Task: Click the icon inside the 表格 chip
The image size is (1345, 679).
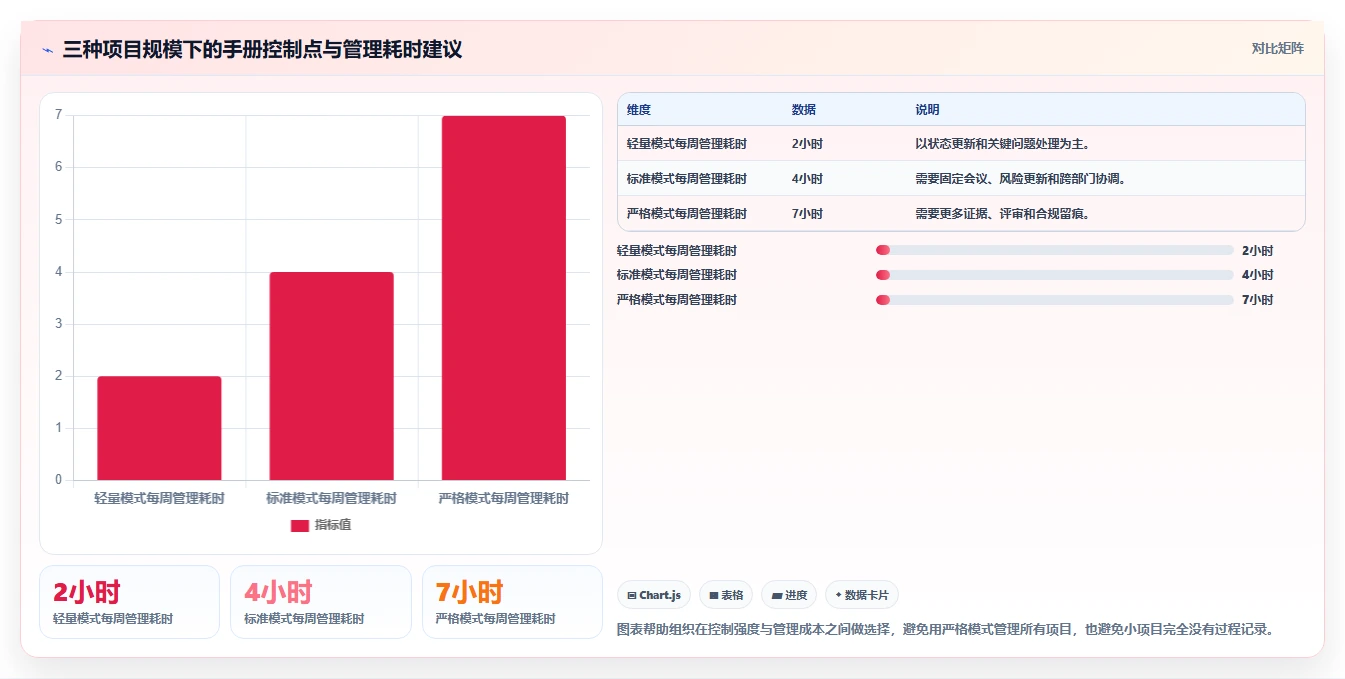Action: pos(714,596)
